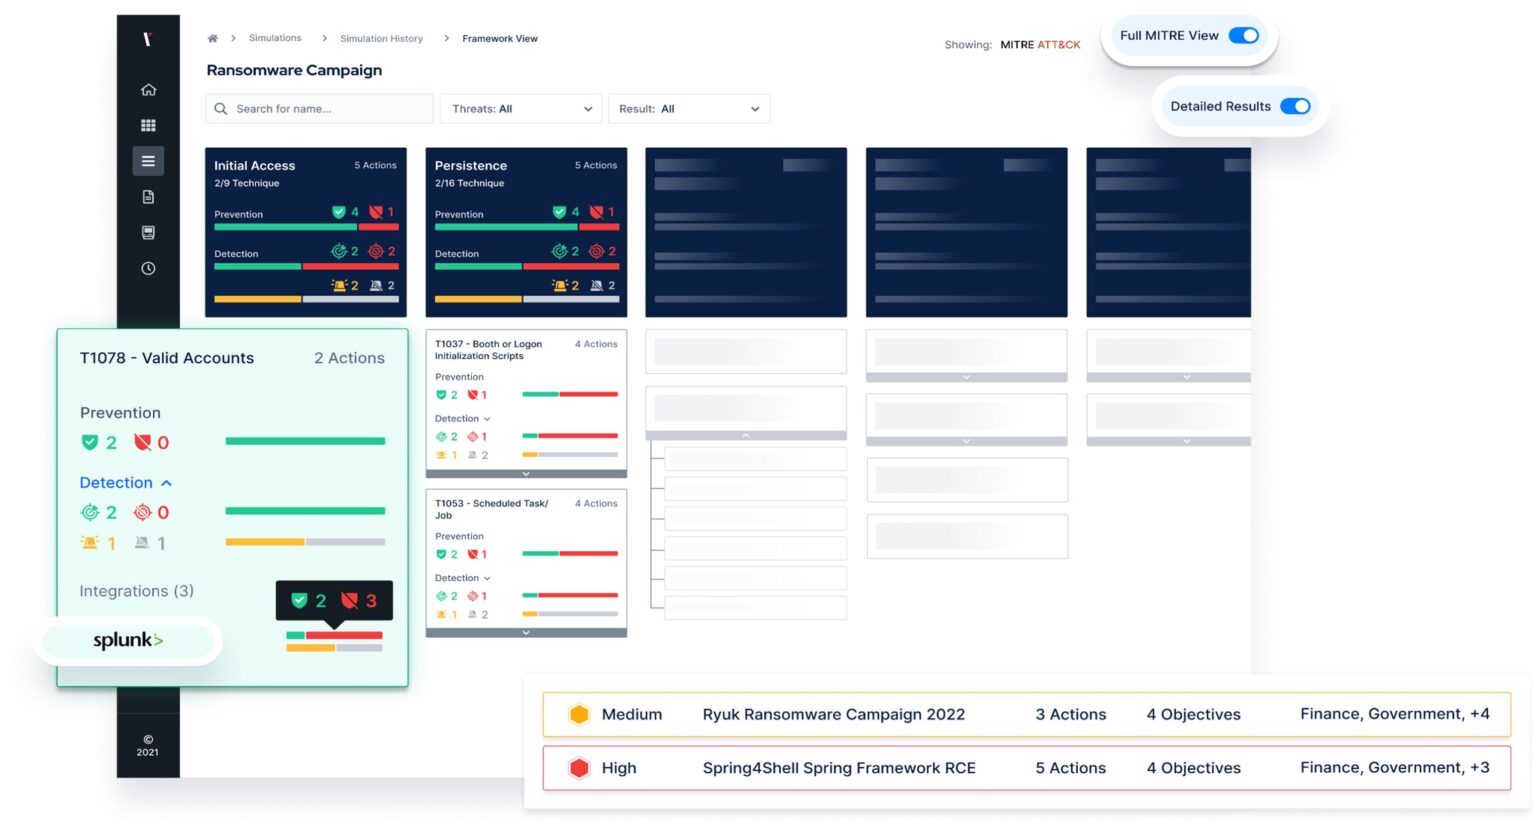This screenshot has height=830, width=1536.
Task: Click the clock history icon in sidebar
Action: coord(148,268)
